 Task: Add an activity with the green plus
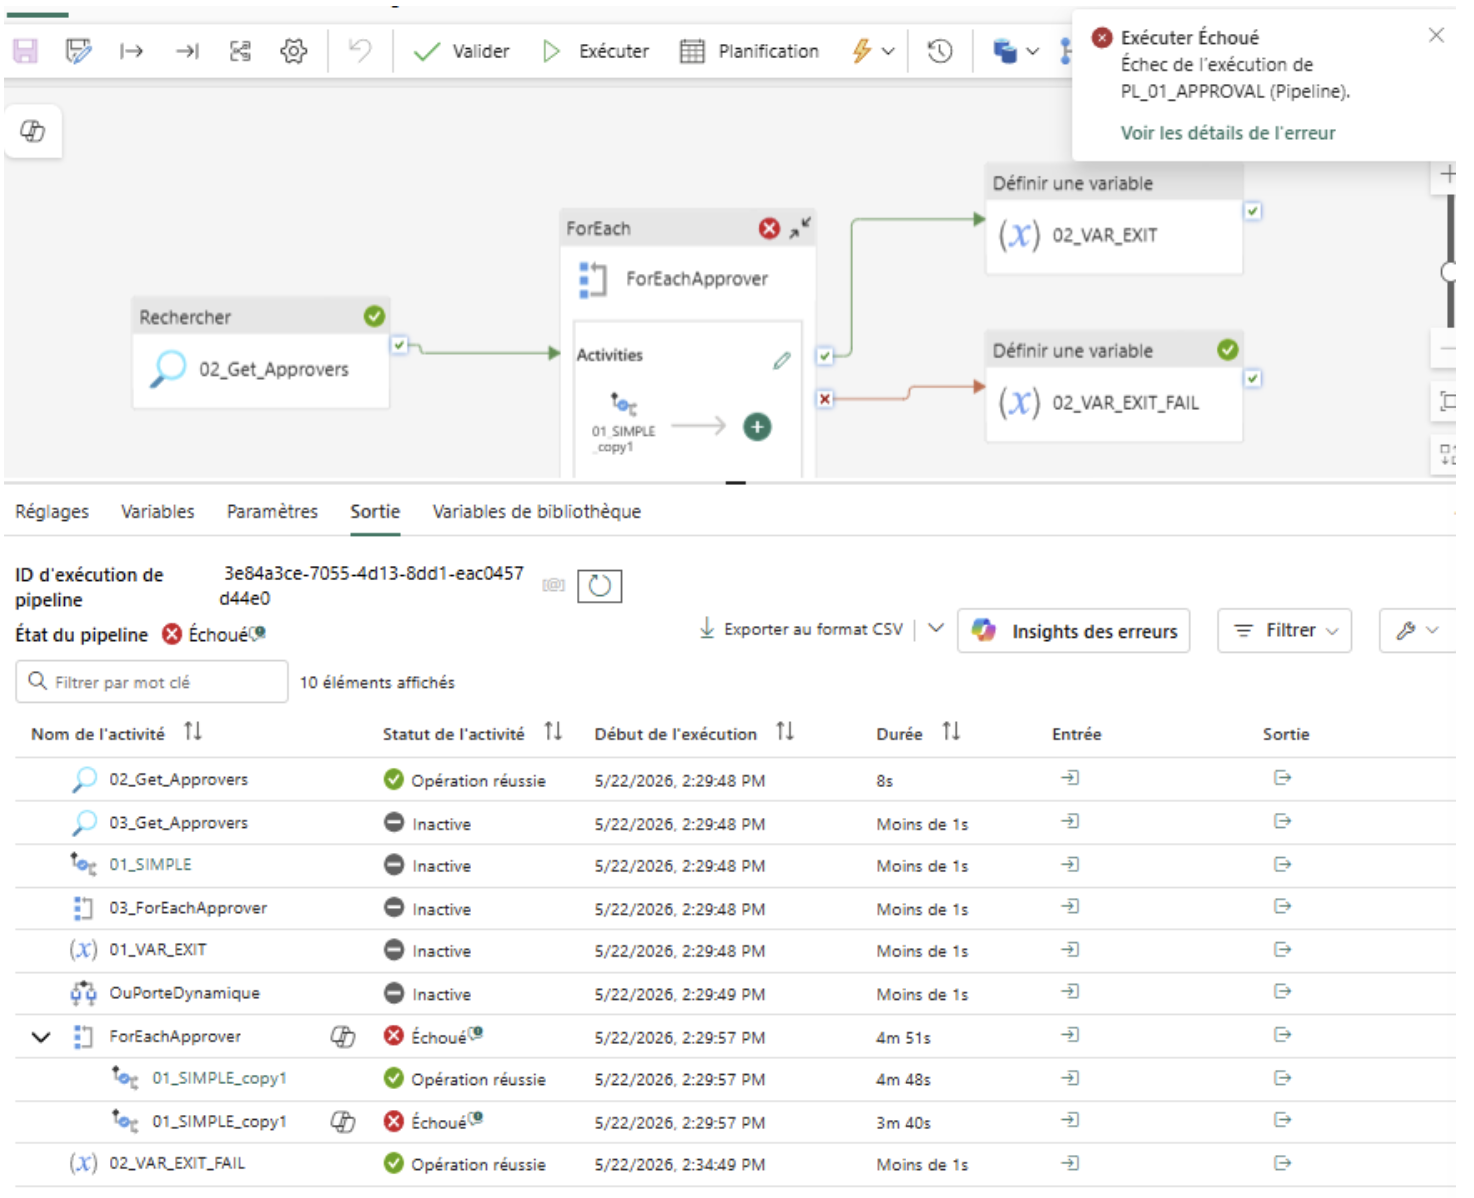point(757,427)
